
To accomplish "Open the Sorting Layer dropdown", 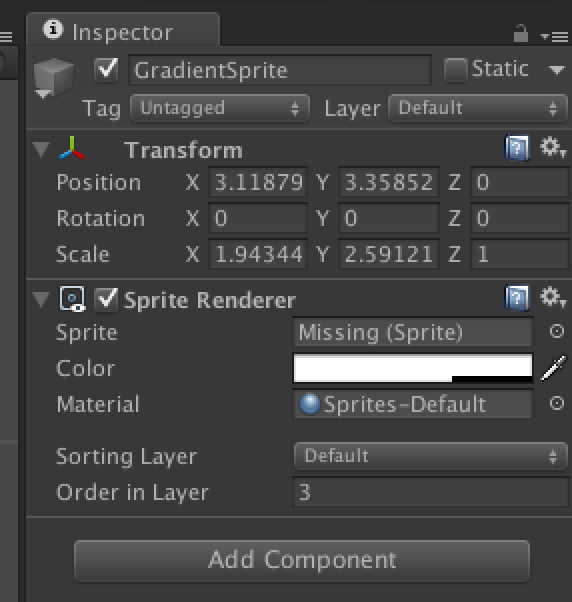I will 431,456.
